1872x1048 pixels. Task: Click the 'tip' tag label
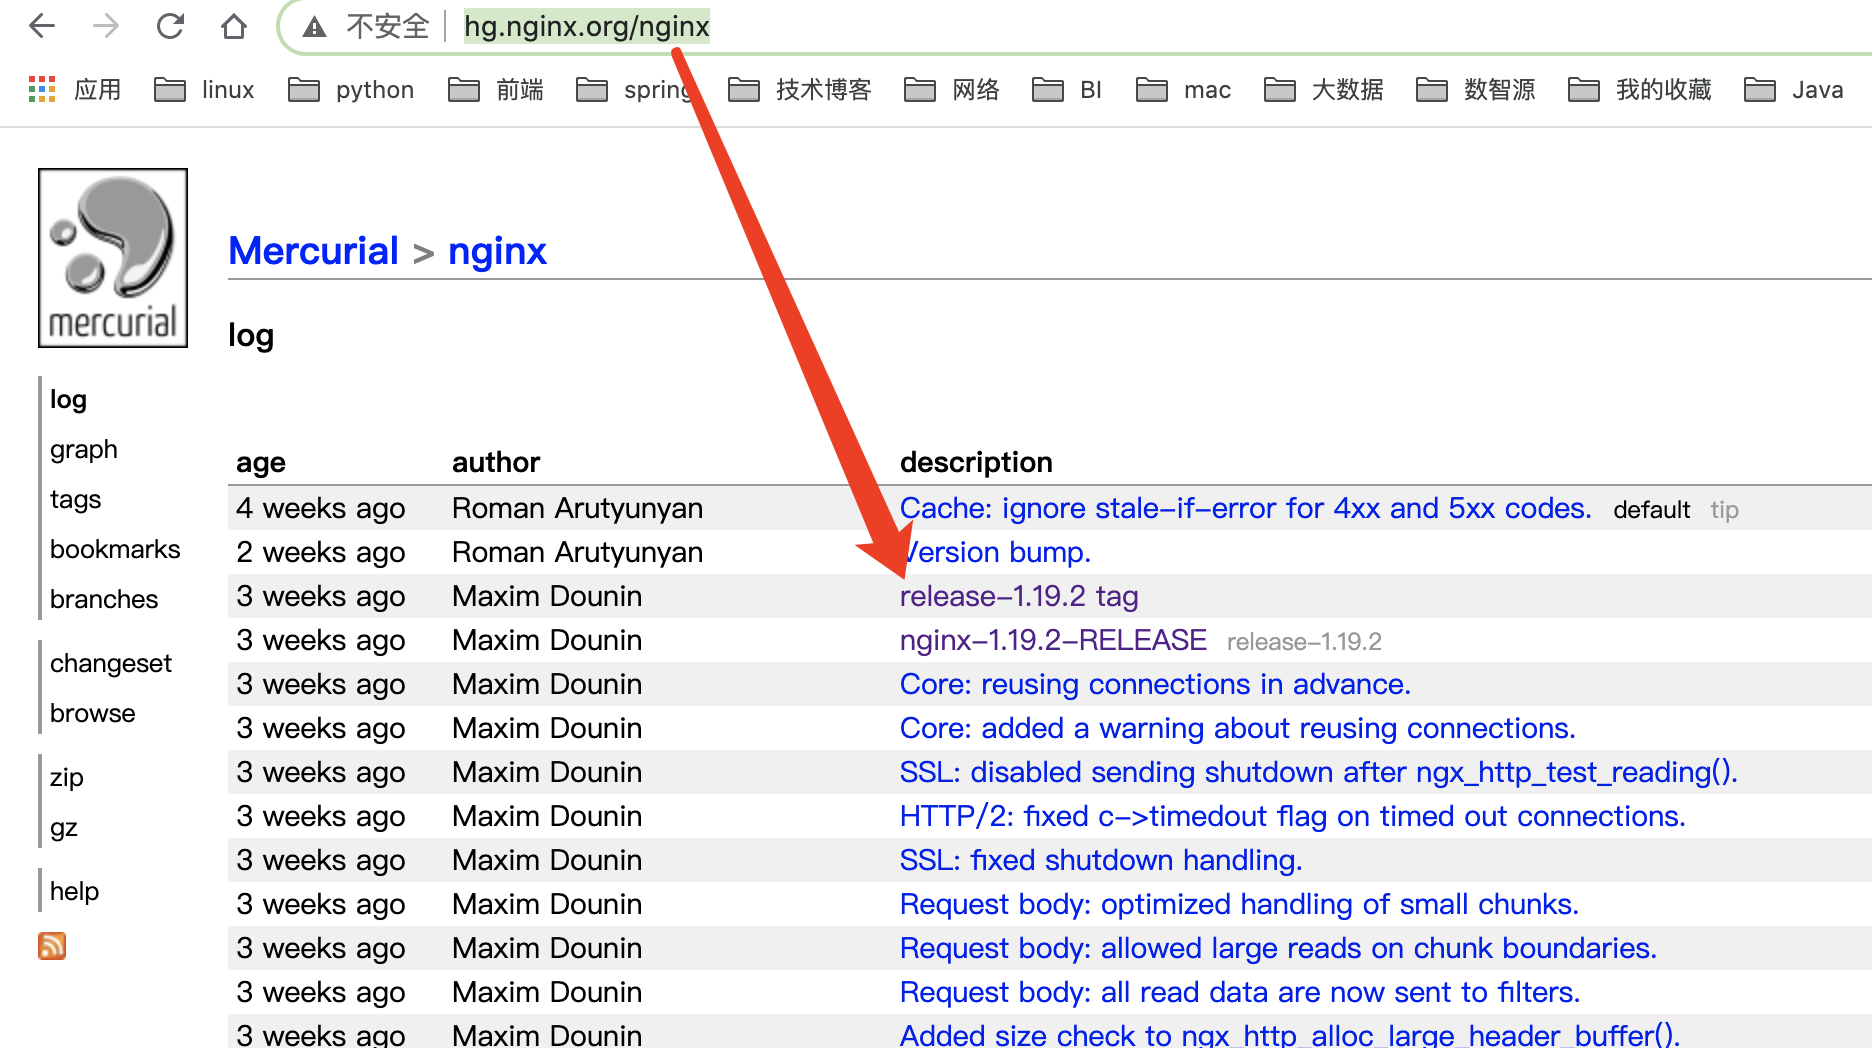point(1724,510)
